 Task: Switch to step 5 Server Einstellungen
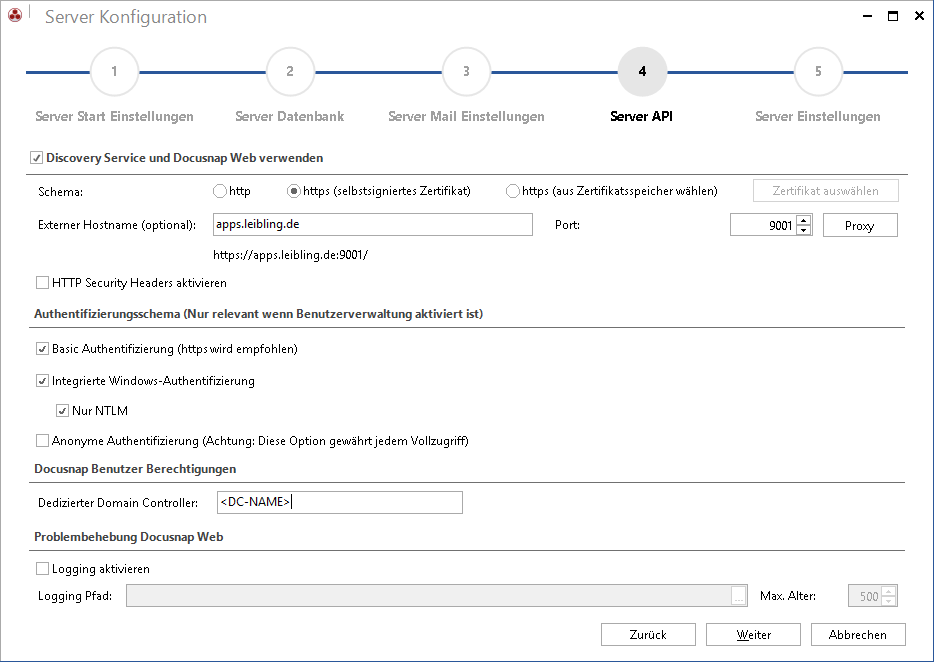click(818, 72)
